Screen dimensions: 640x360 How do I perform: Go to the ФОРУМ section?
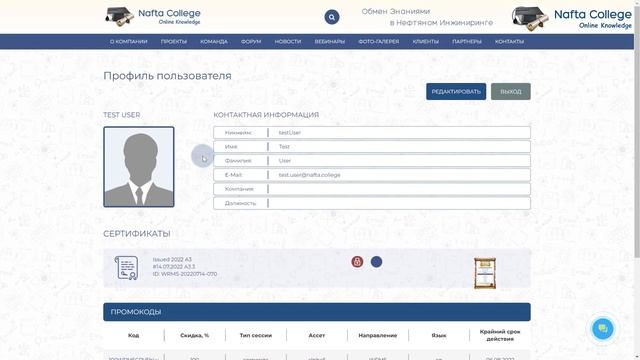(x=251, y=42)
